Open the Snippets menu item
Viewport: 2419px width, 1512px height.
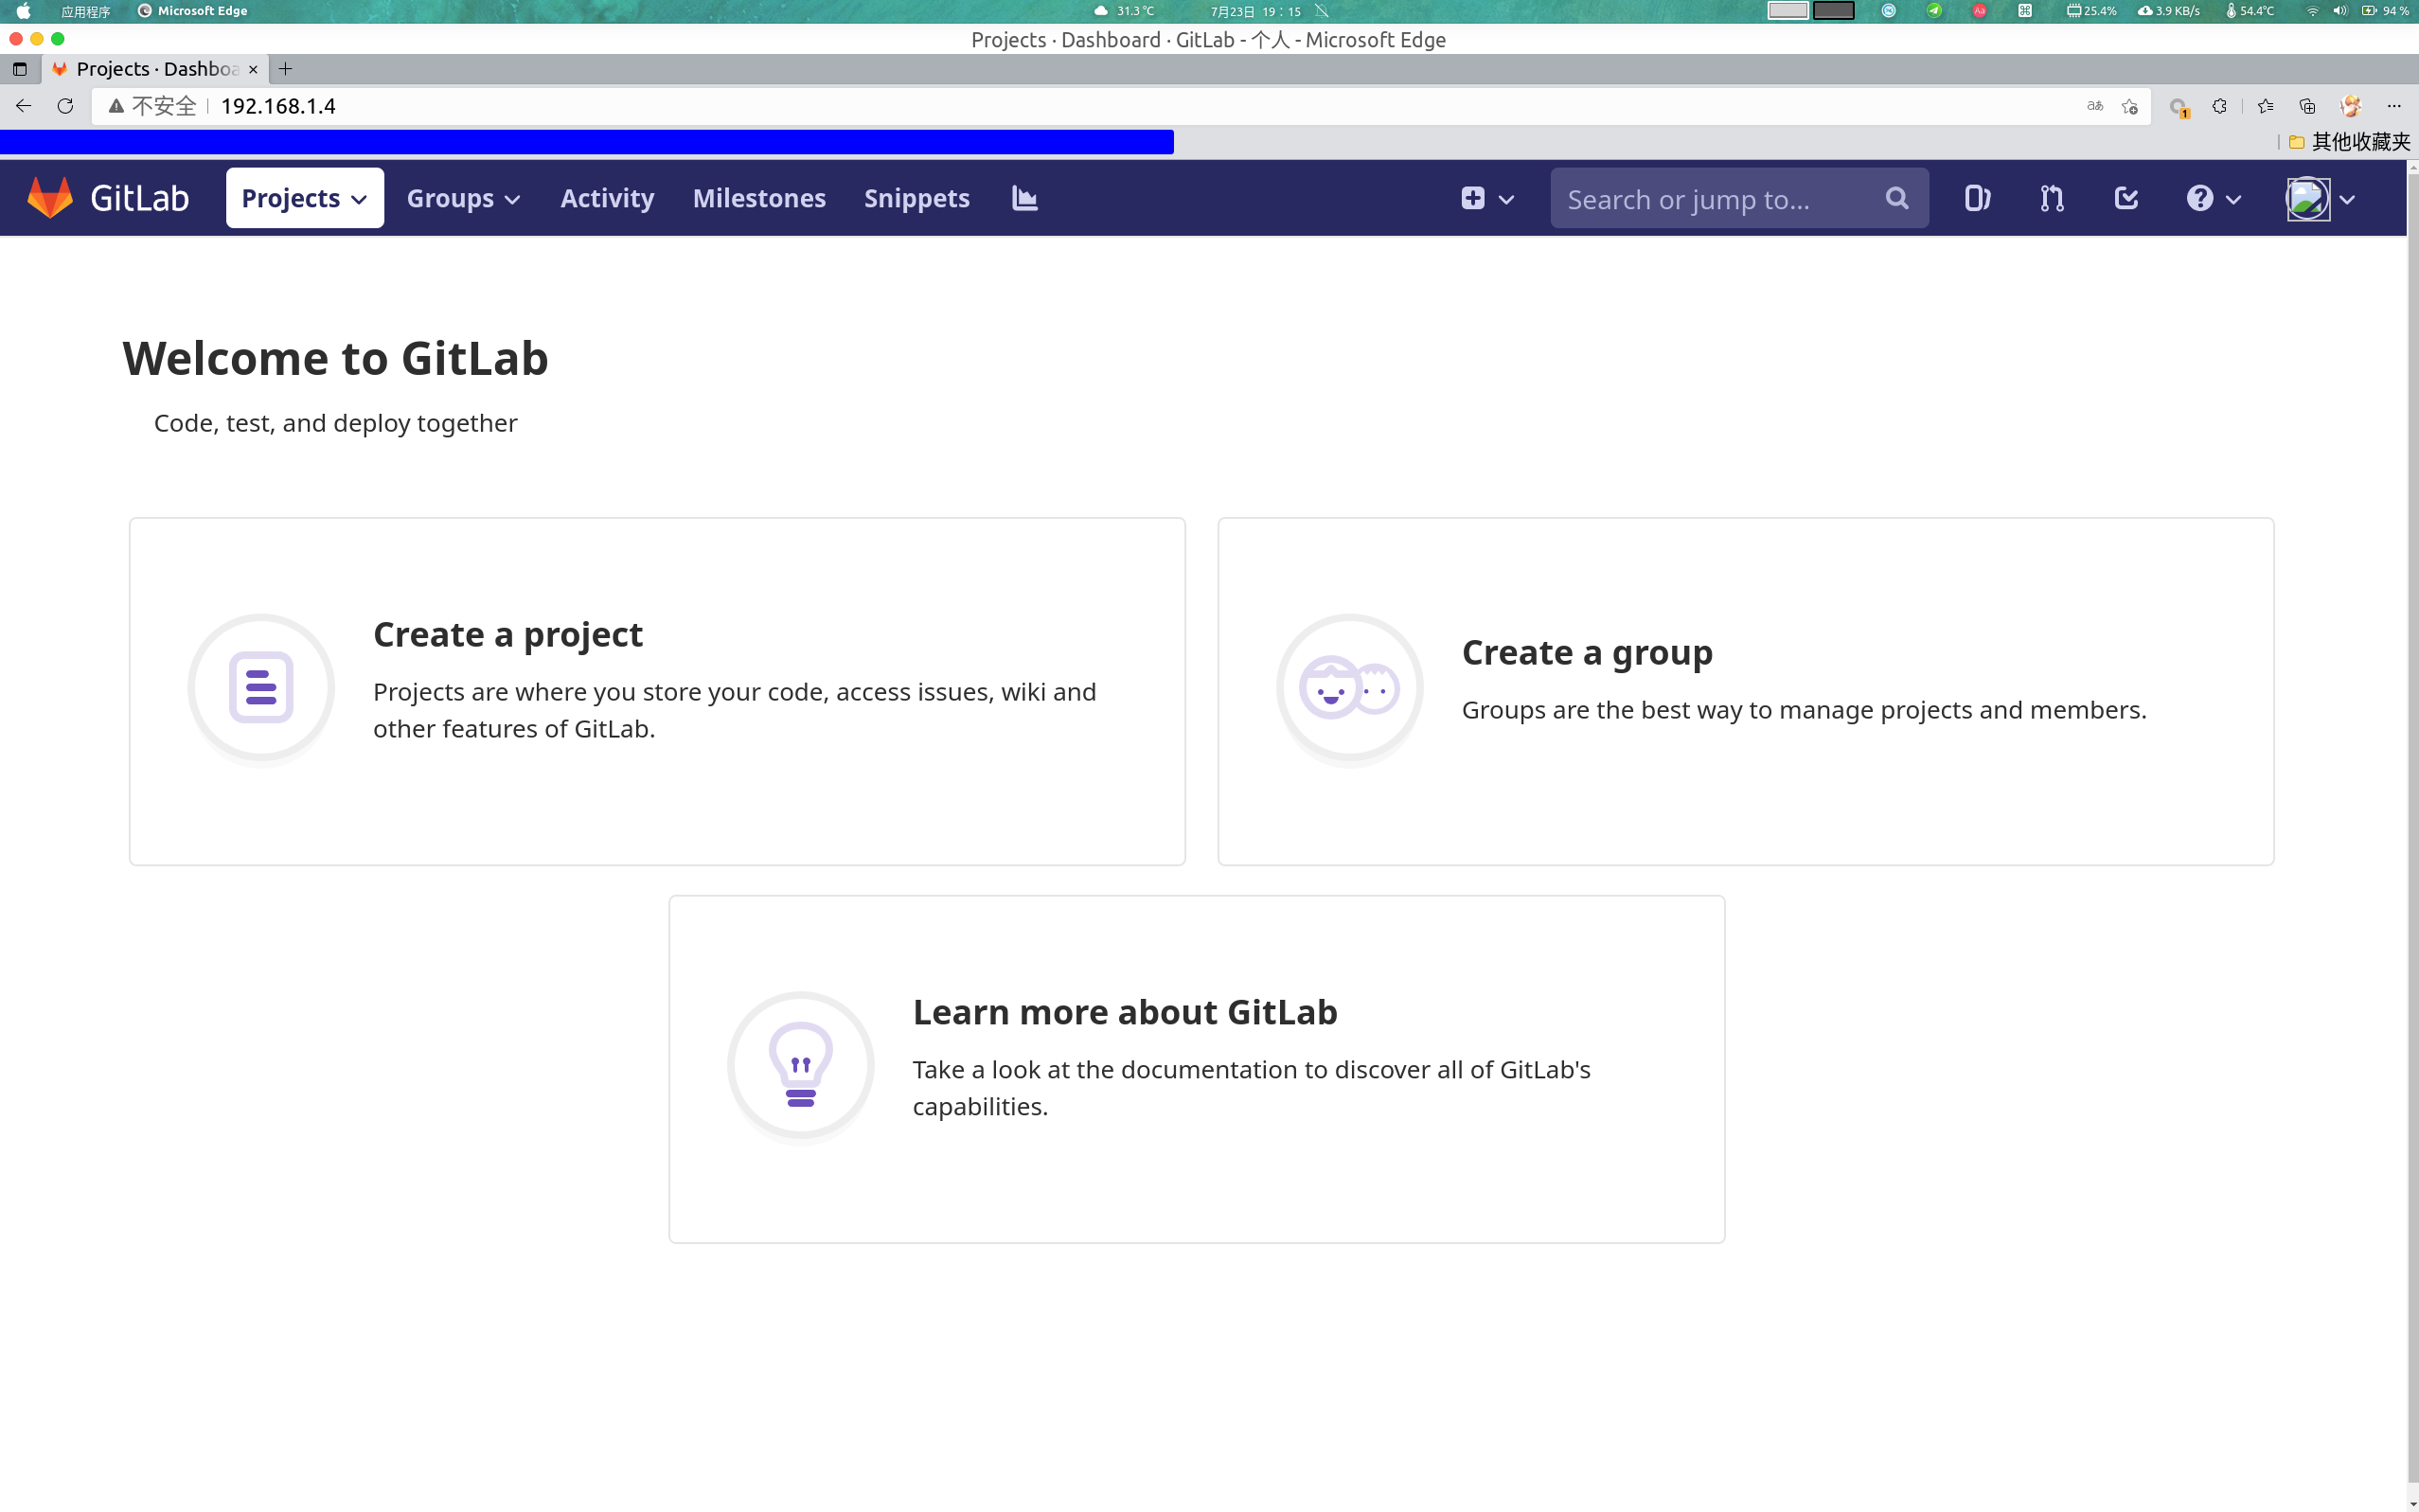pyautogui.click(x=916, y=198)
